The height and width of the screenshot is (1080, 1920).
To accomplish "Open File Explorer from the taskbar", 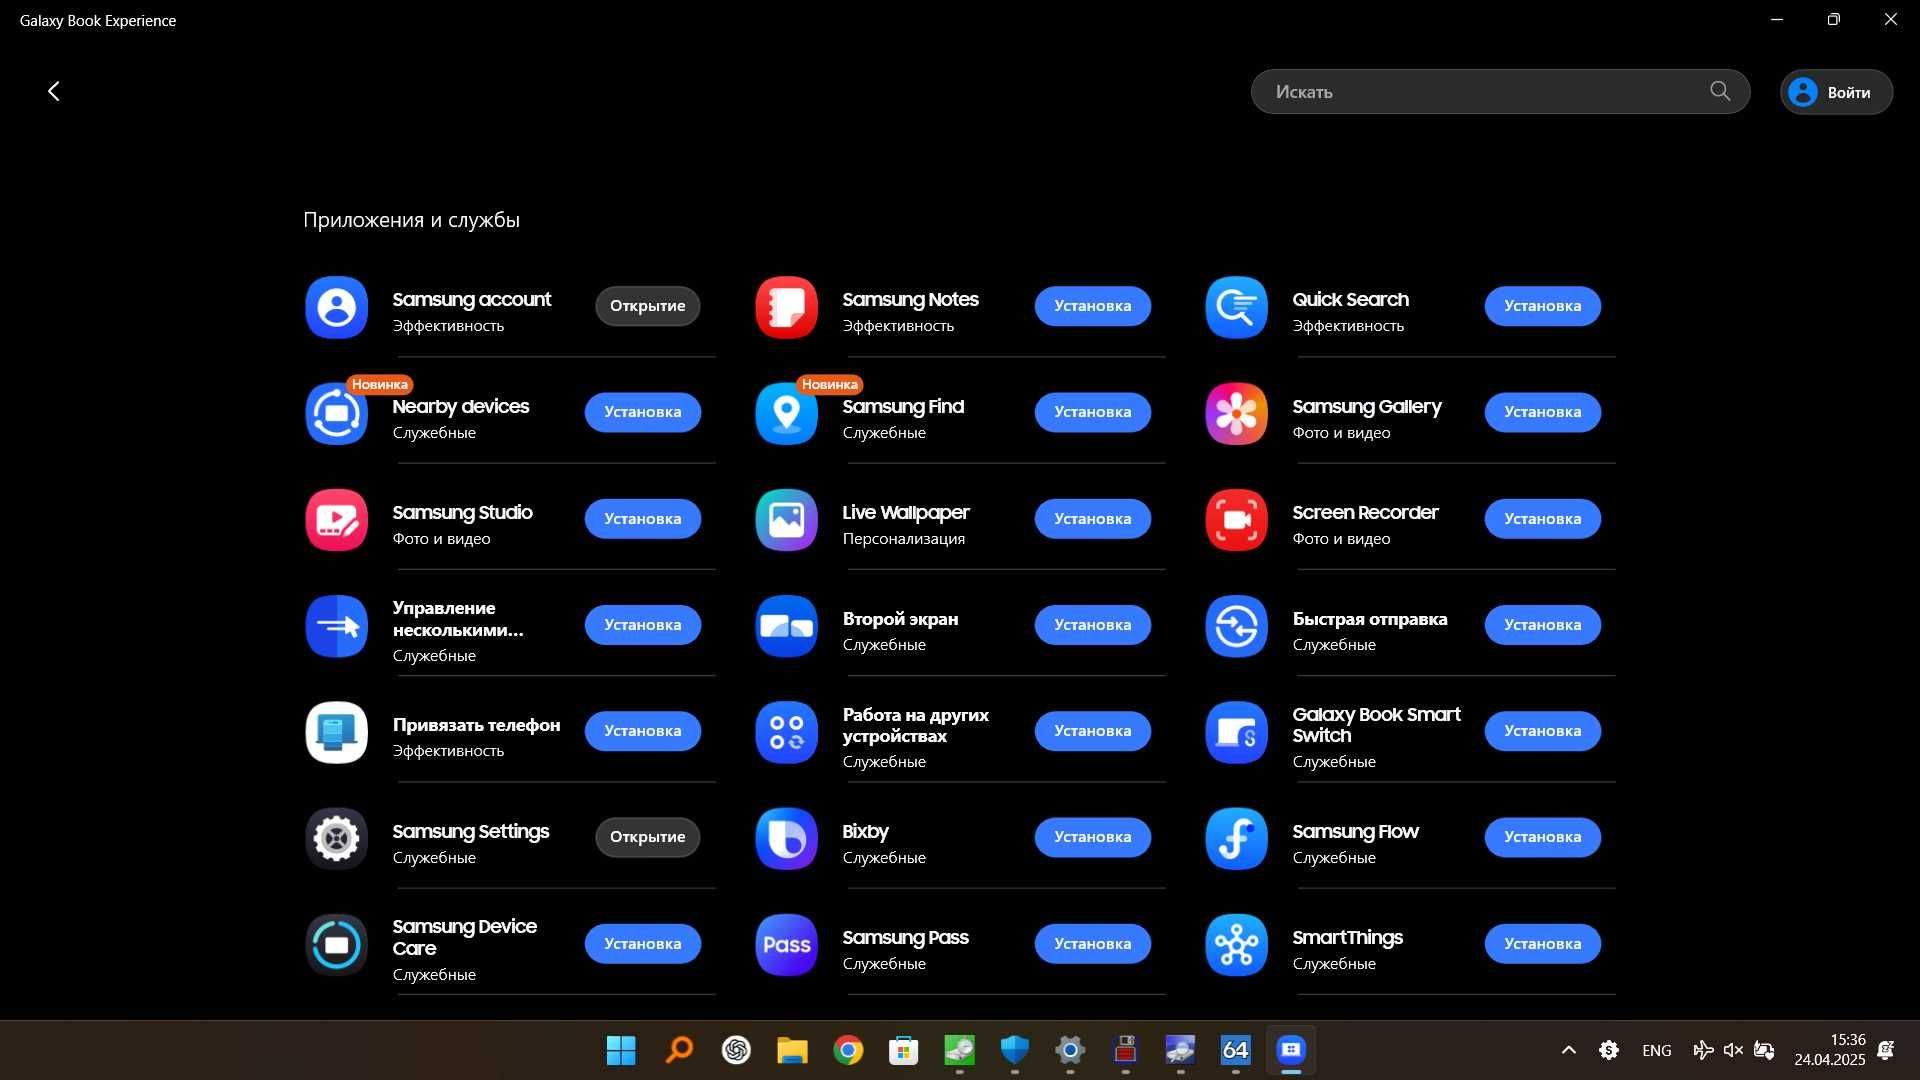I will [x=792, y=1050].
